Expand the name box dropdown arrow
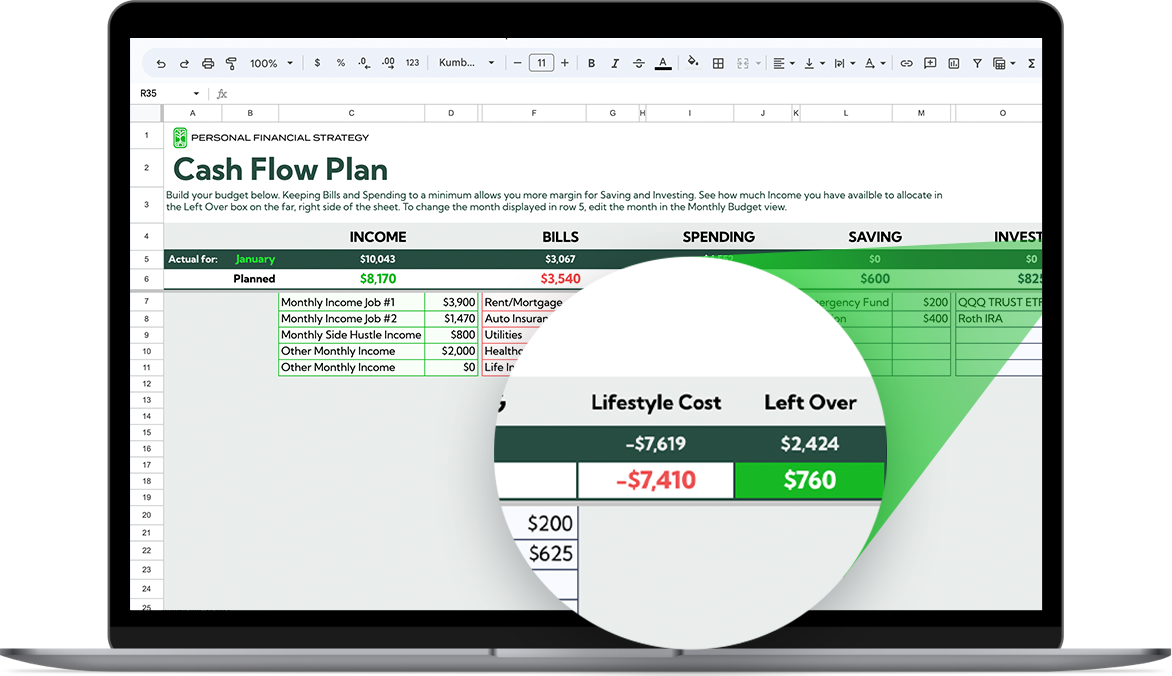 coord(197,93)
